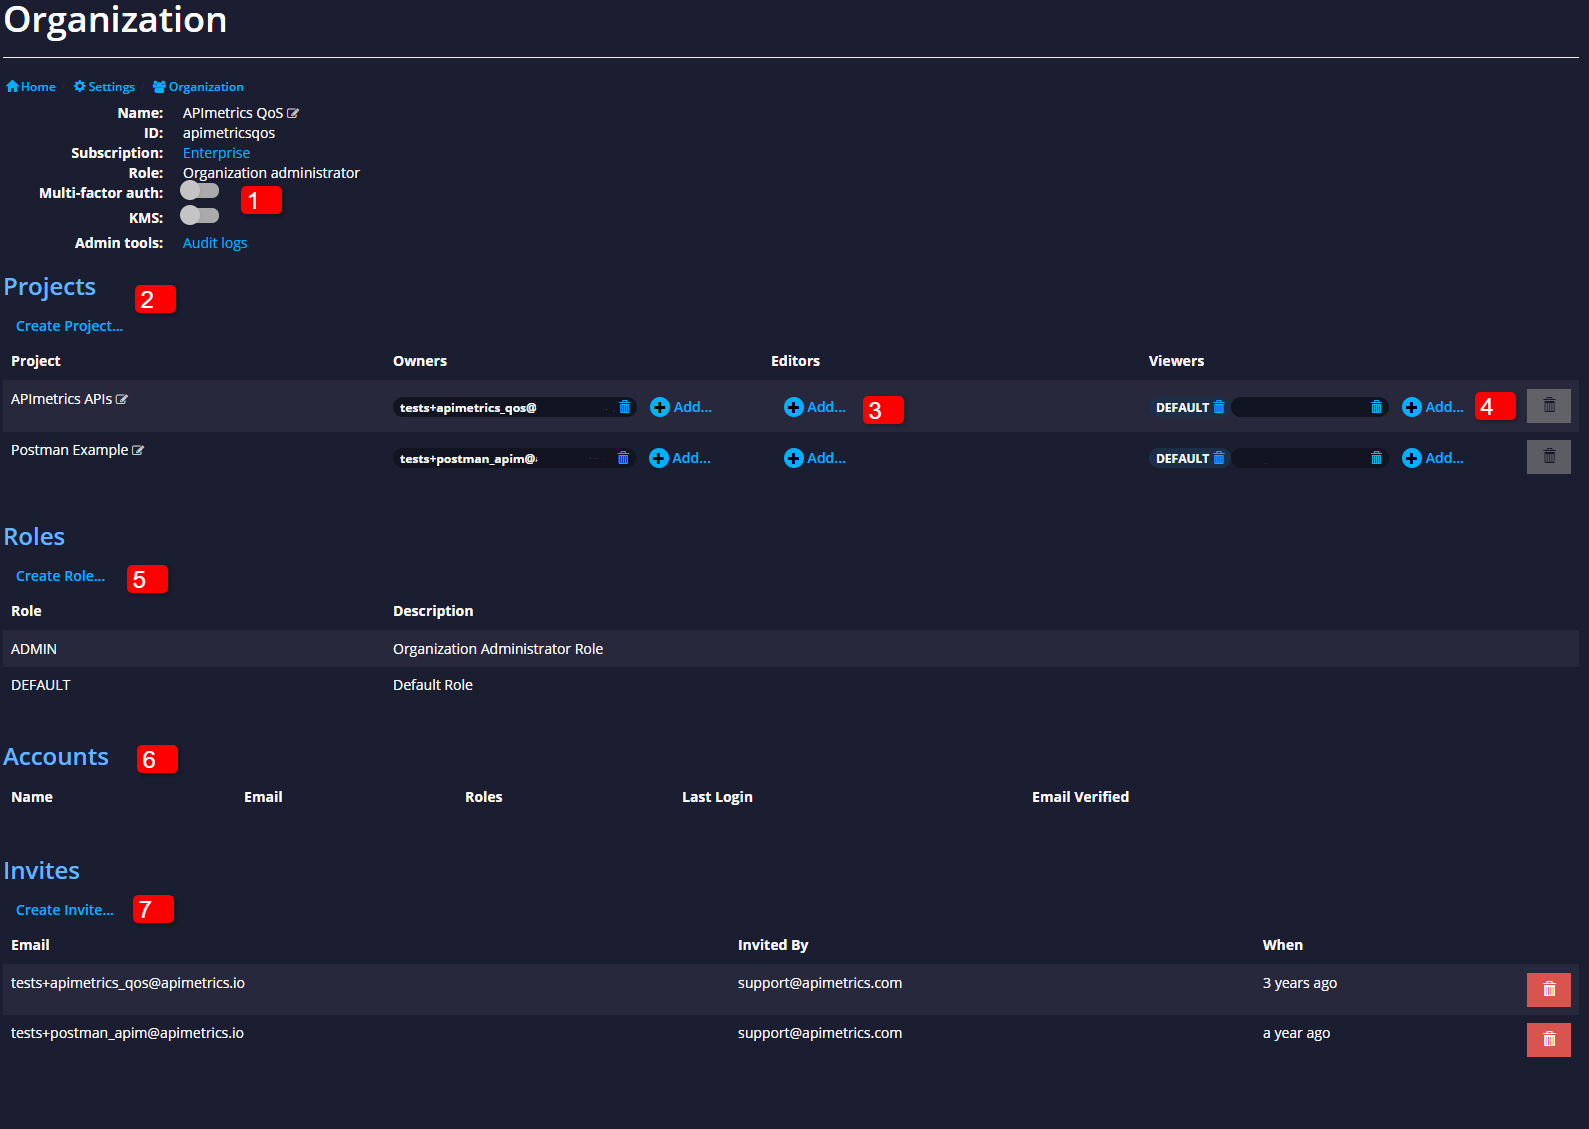Viewport: 1589px width, 1129px height.
Task: Click the apimetricsqos ID value
Action: pos(228,133)
